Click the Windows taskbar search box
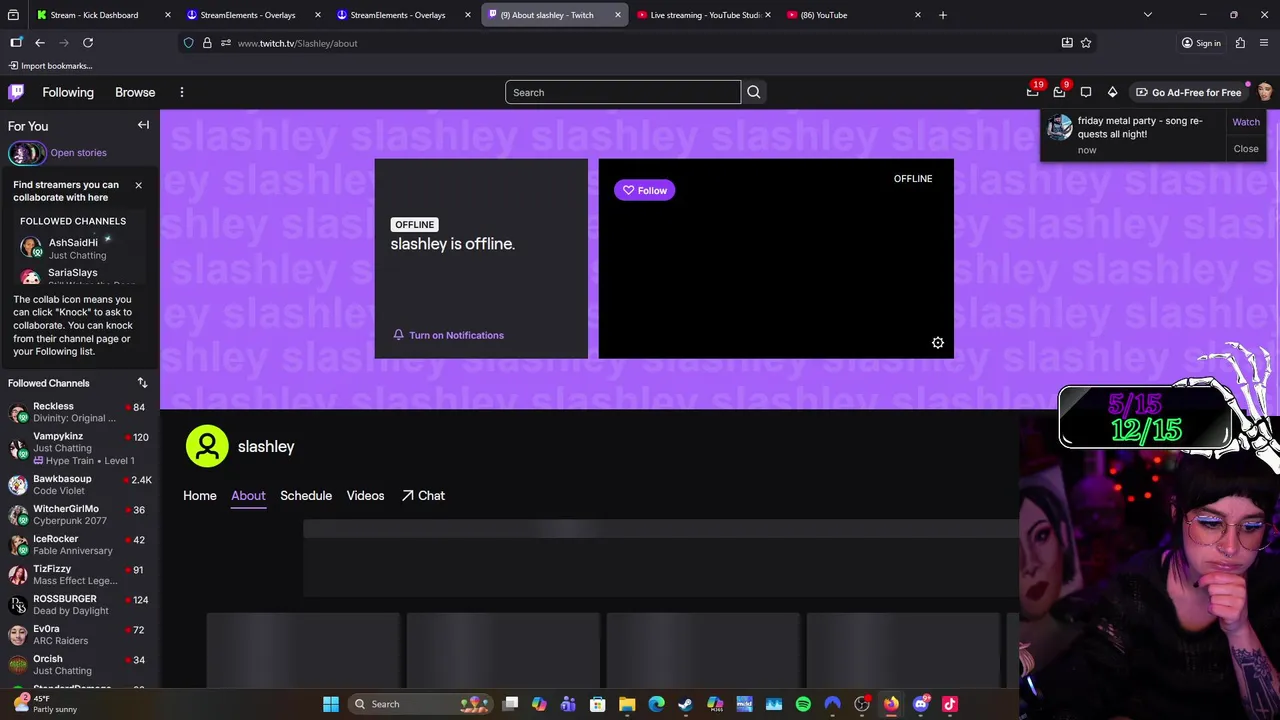This screenshot has height=720, width=1280. click(x=420, y=704)
